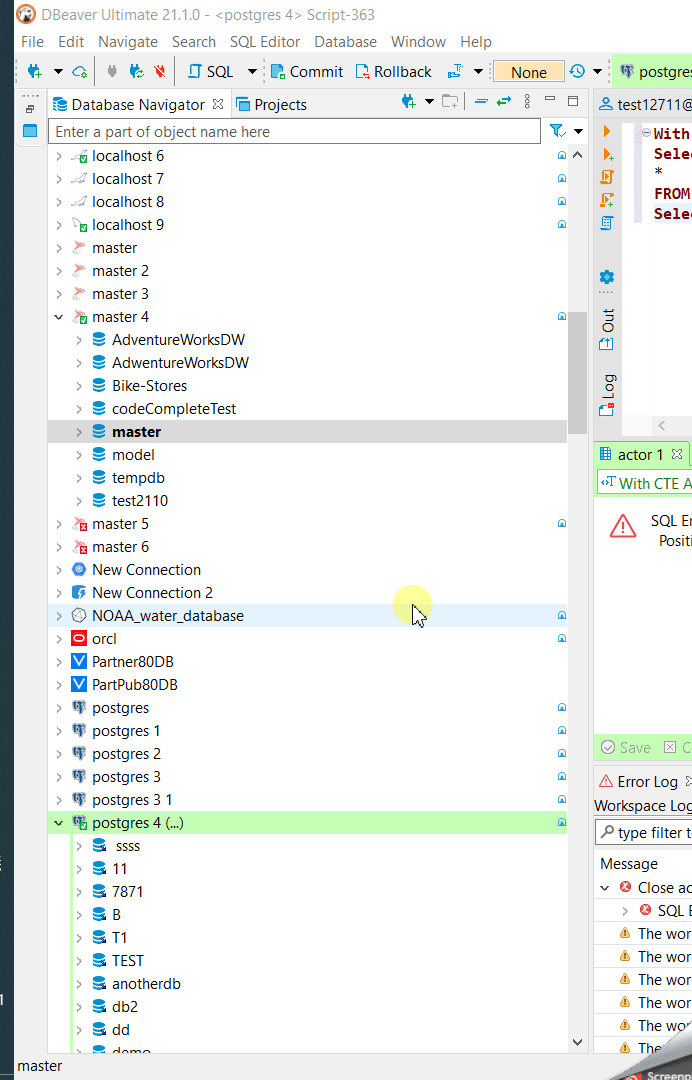
Task: Collapse the master 4 connection node
Action: point(59,317)
